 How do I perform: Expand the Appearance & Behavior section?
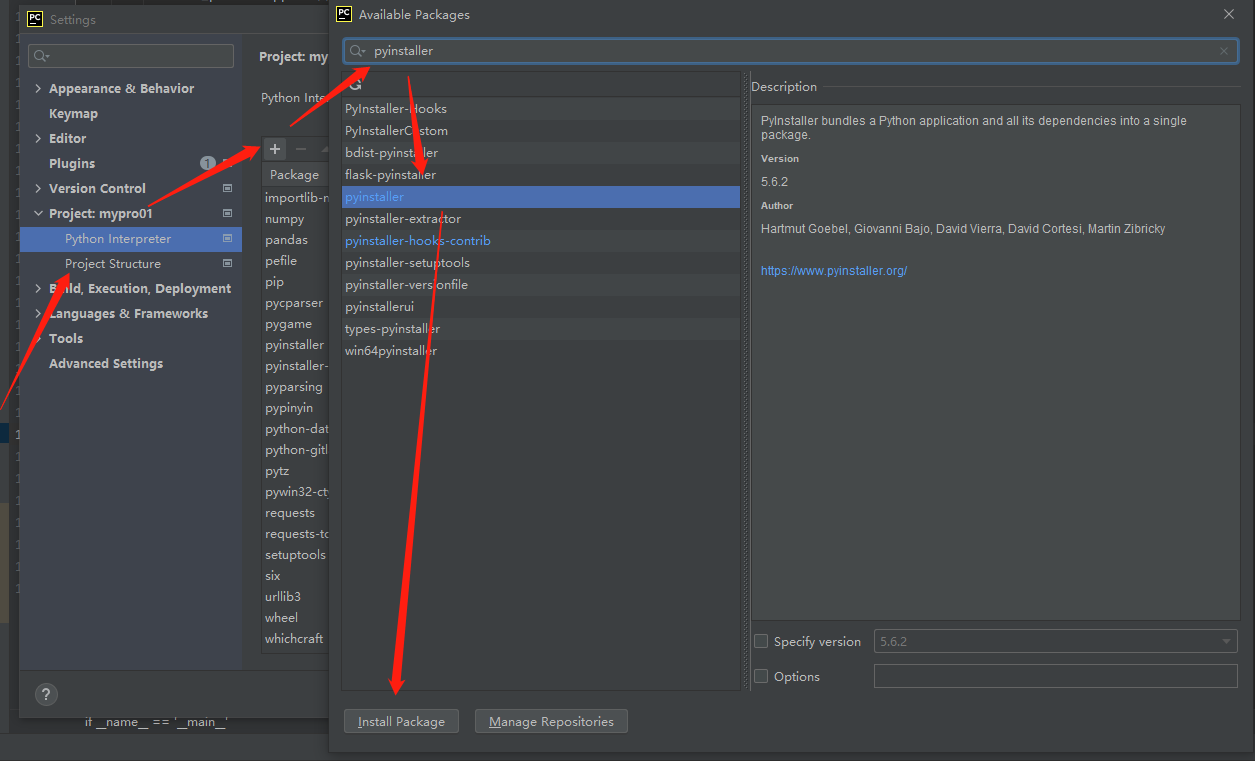pyautogui.click(x=38, y=89)
